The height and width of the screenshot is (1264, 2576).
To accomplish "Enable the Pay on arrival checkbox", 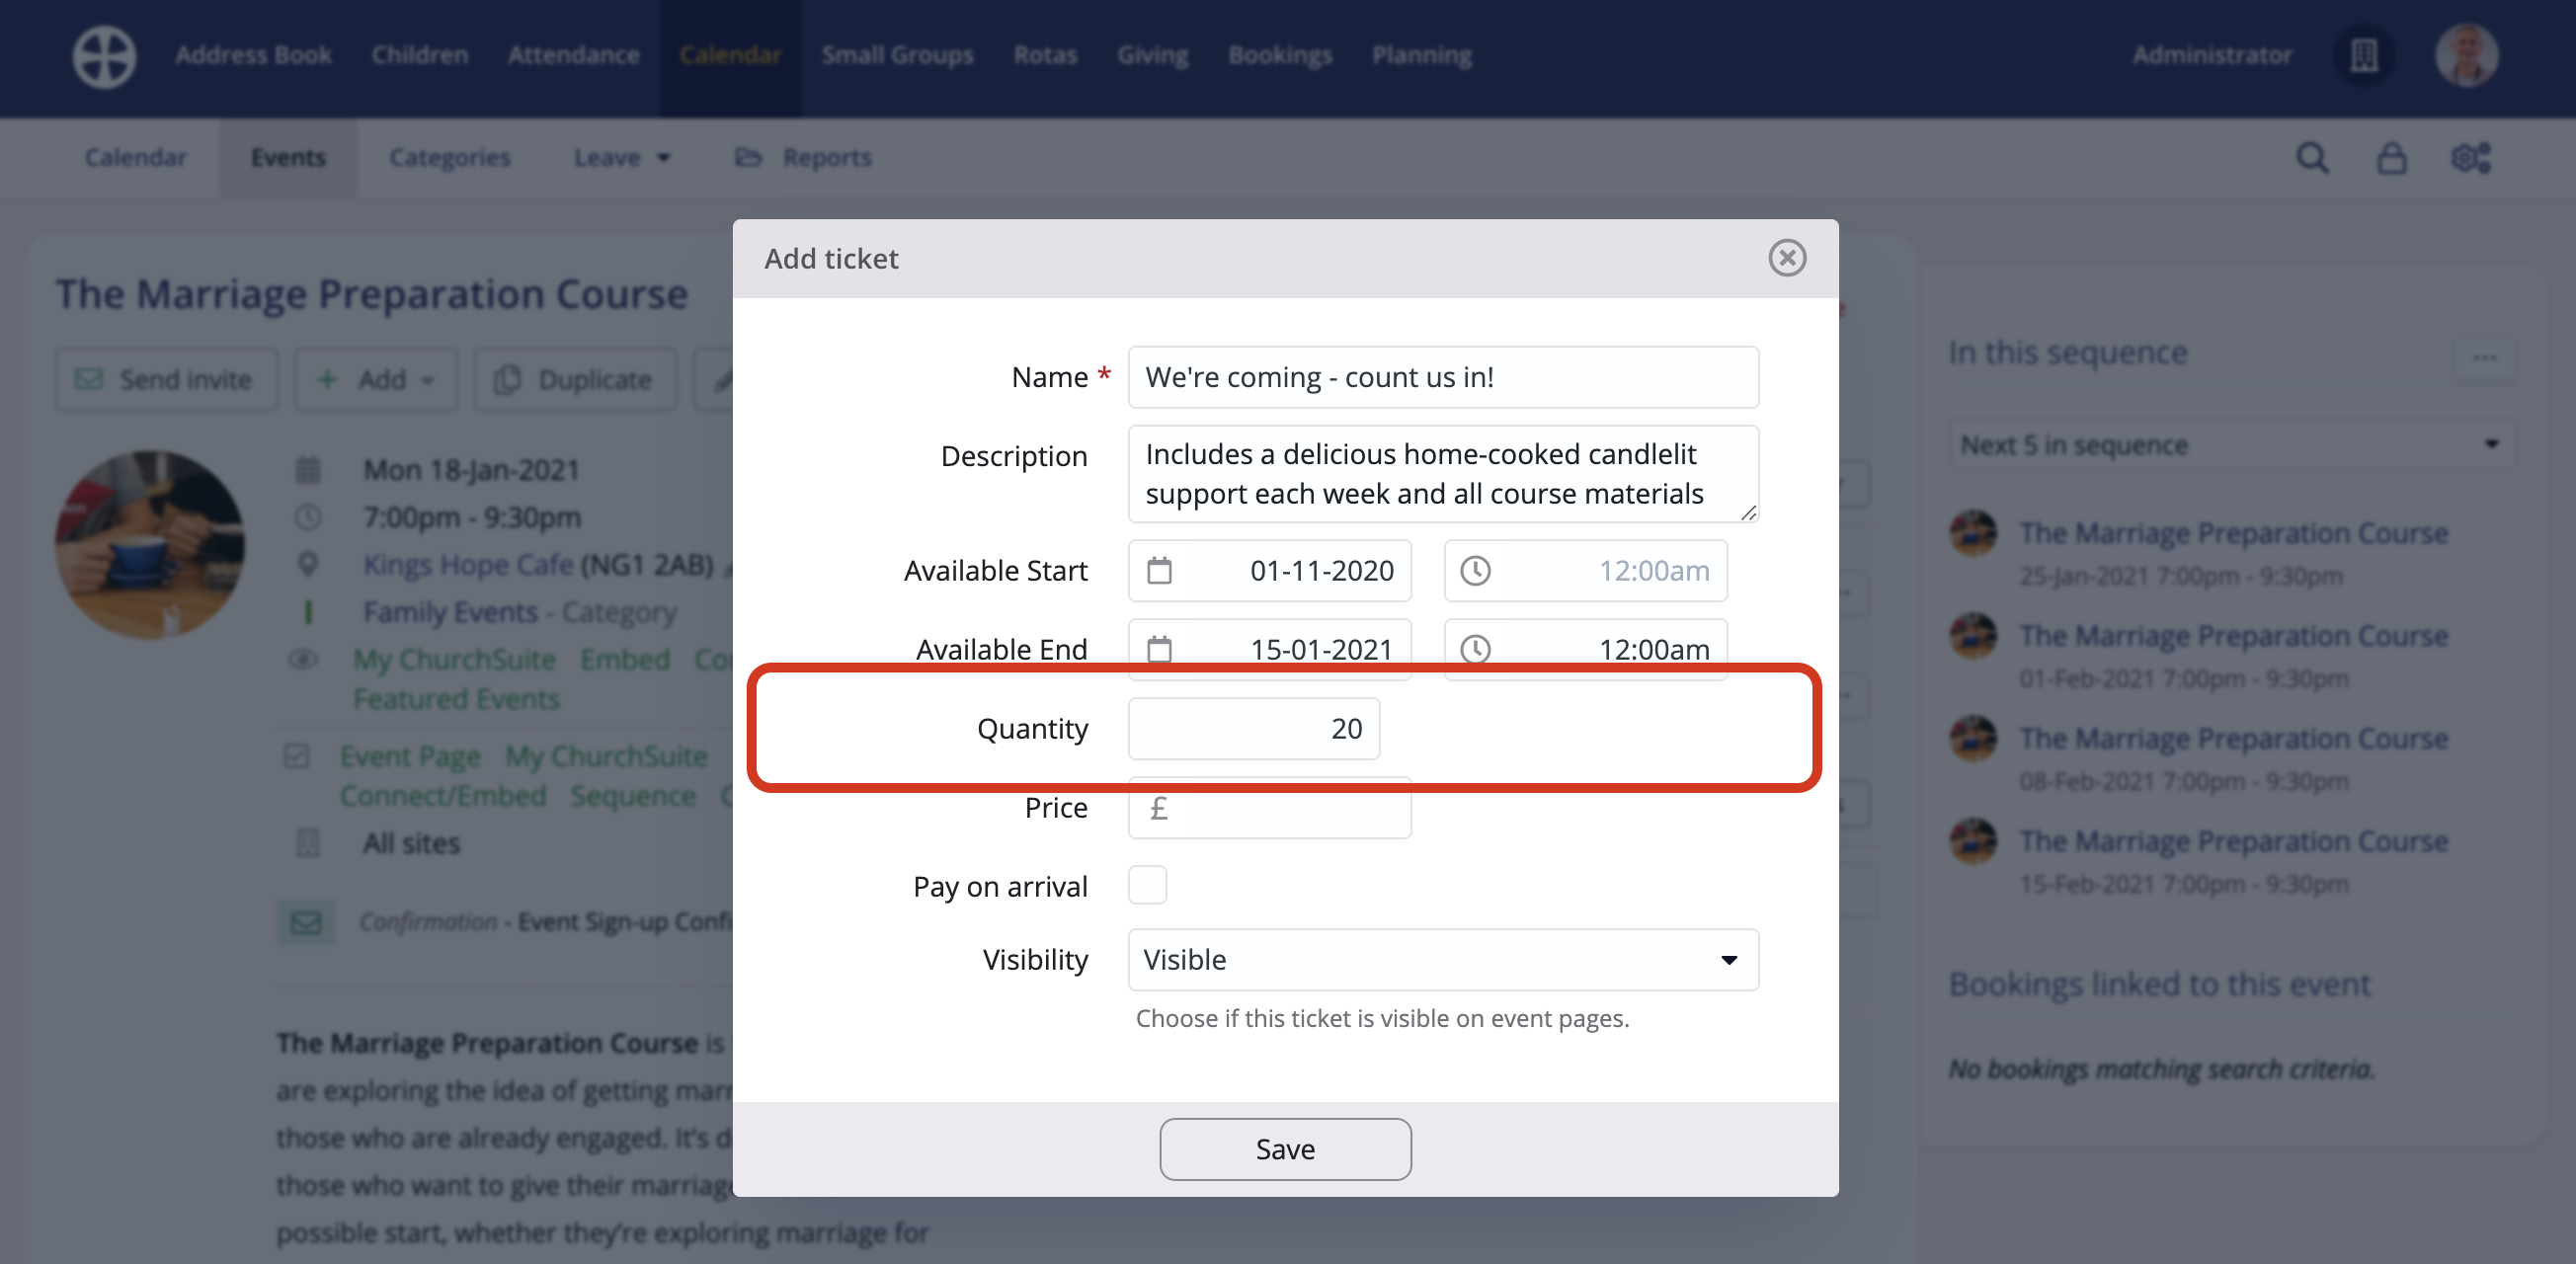I will point(1148,885).
